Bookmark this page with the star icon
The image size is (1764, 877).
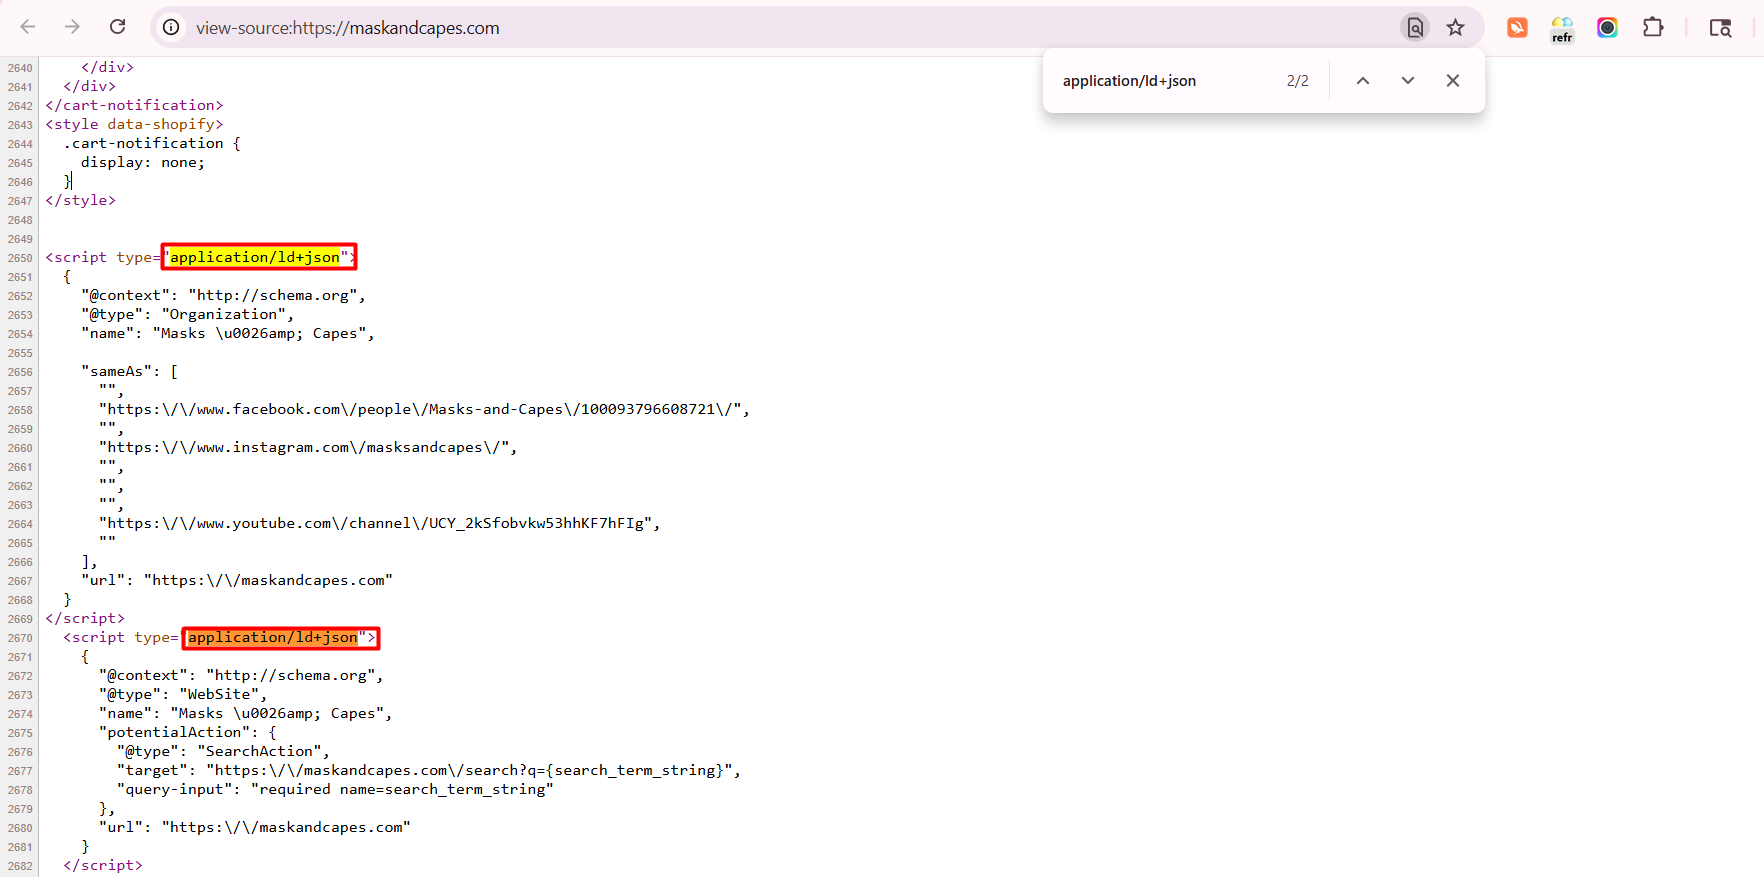(1455, 27)
